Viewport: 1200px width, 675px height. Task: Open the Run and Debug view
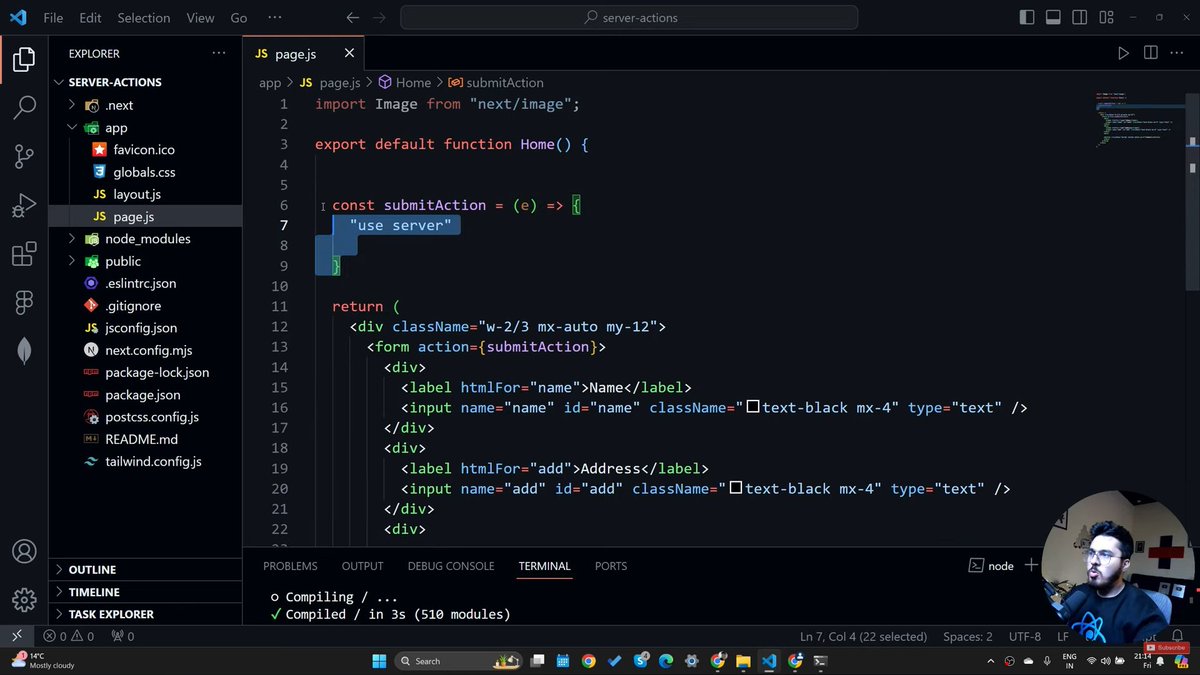click(24, 205)
